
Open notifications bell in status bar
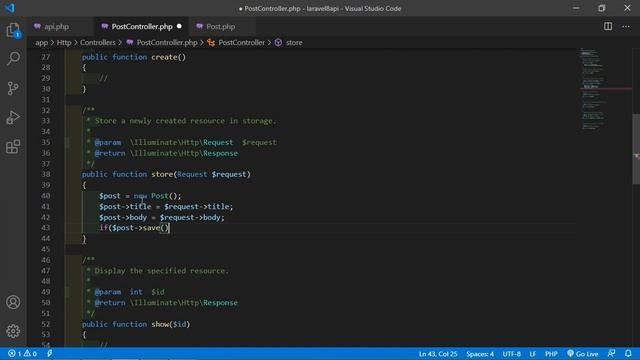pos(628,353)
